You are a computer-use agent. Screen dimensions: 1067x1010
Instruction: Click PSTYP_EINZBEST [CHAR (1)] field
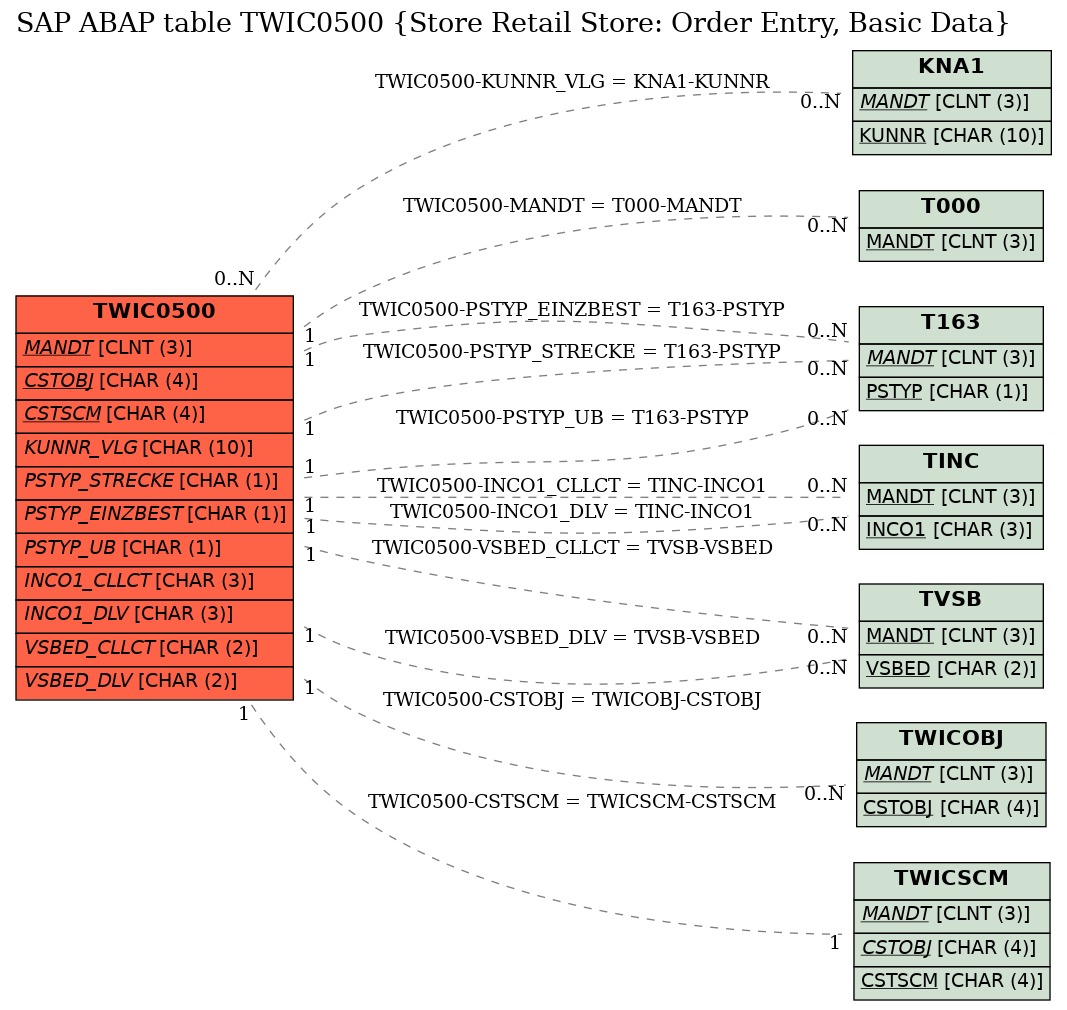(x=154, y=515)
